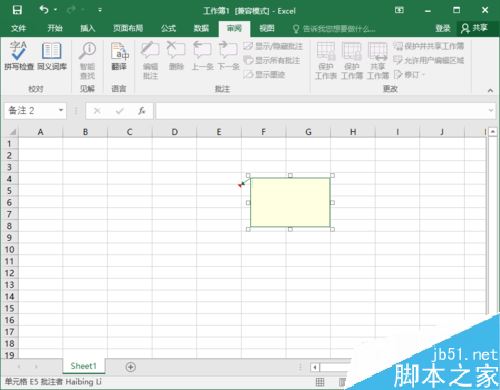Open 同义词库 thesaurus
Screen dimensions: 500x390
(52, 56)
